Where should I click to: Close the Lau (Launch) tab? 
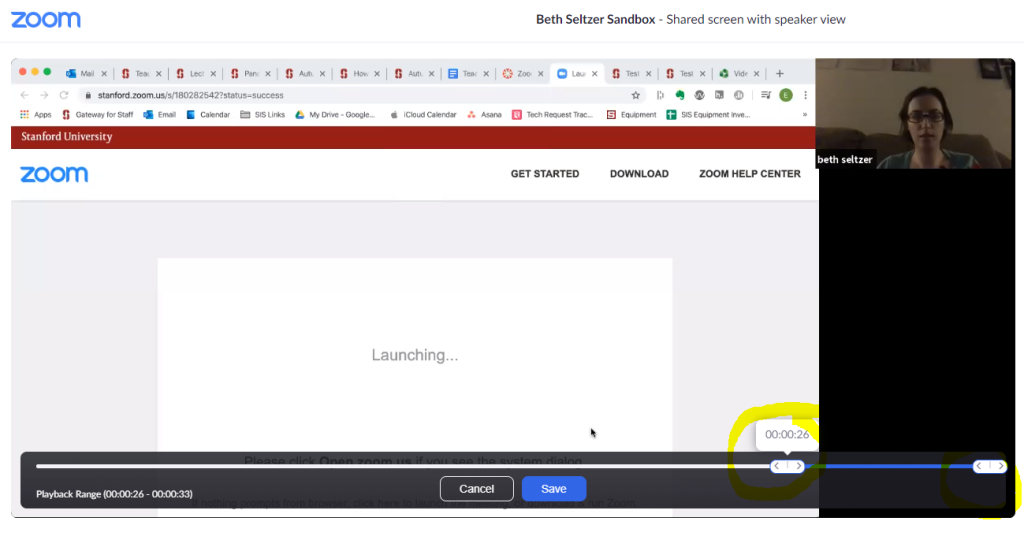tap(594, 74)
